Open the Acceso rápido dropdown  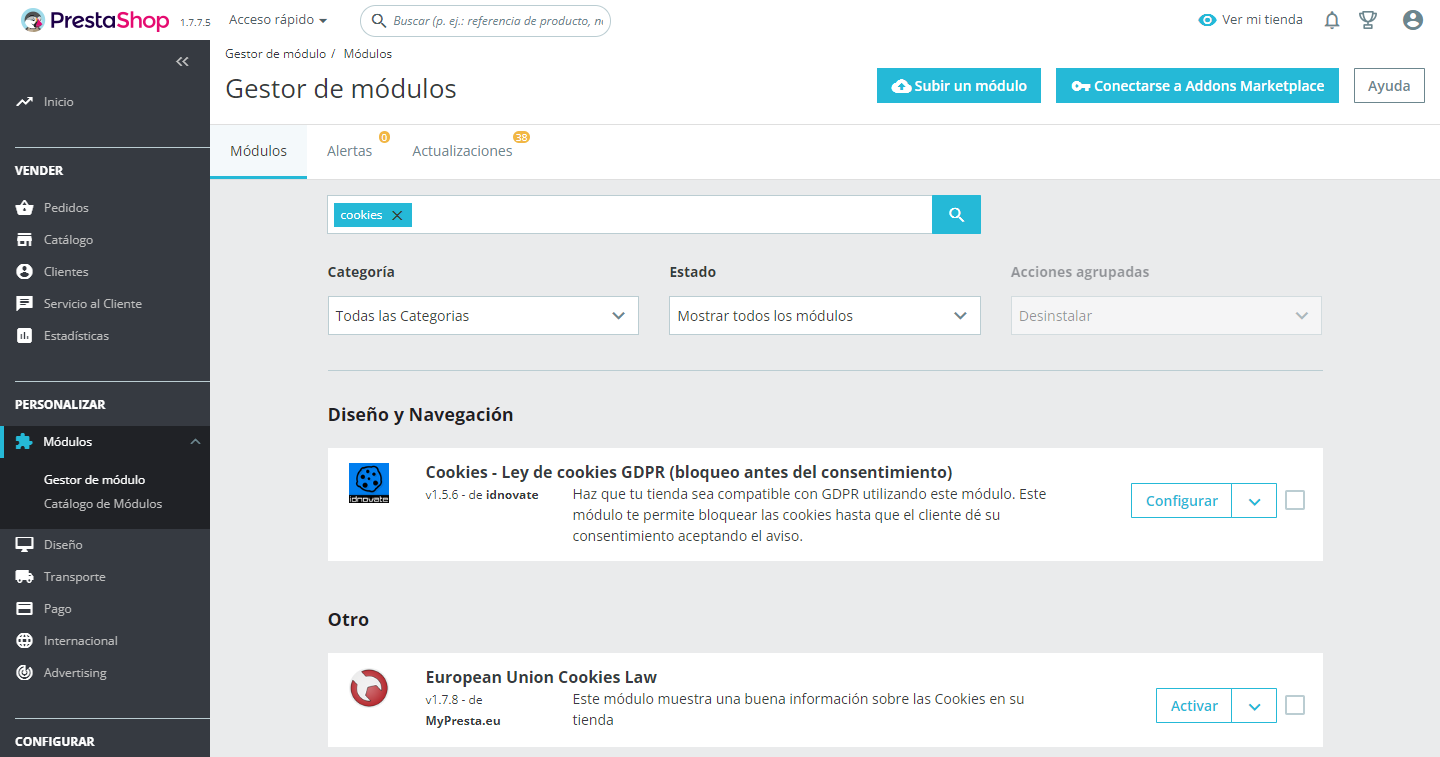pyautogui.click(x=278, y=20)
